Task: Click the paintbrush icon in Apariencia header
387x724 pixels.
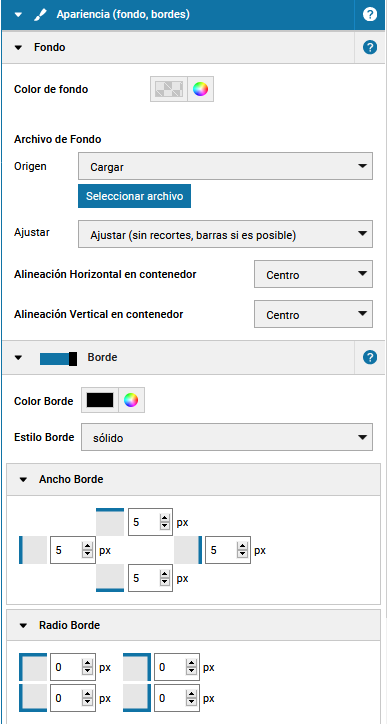Action: point(41,15)
